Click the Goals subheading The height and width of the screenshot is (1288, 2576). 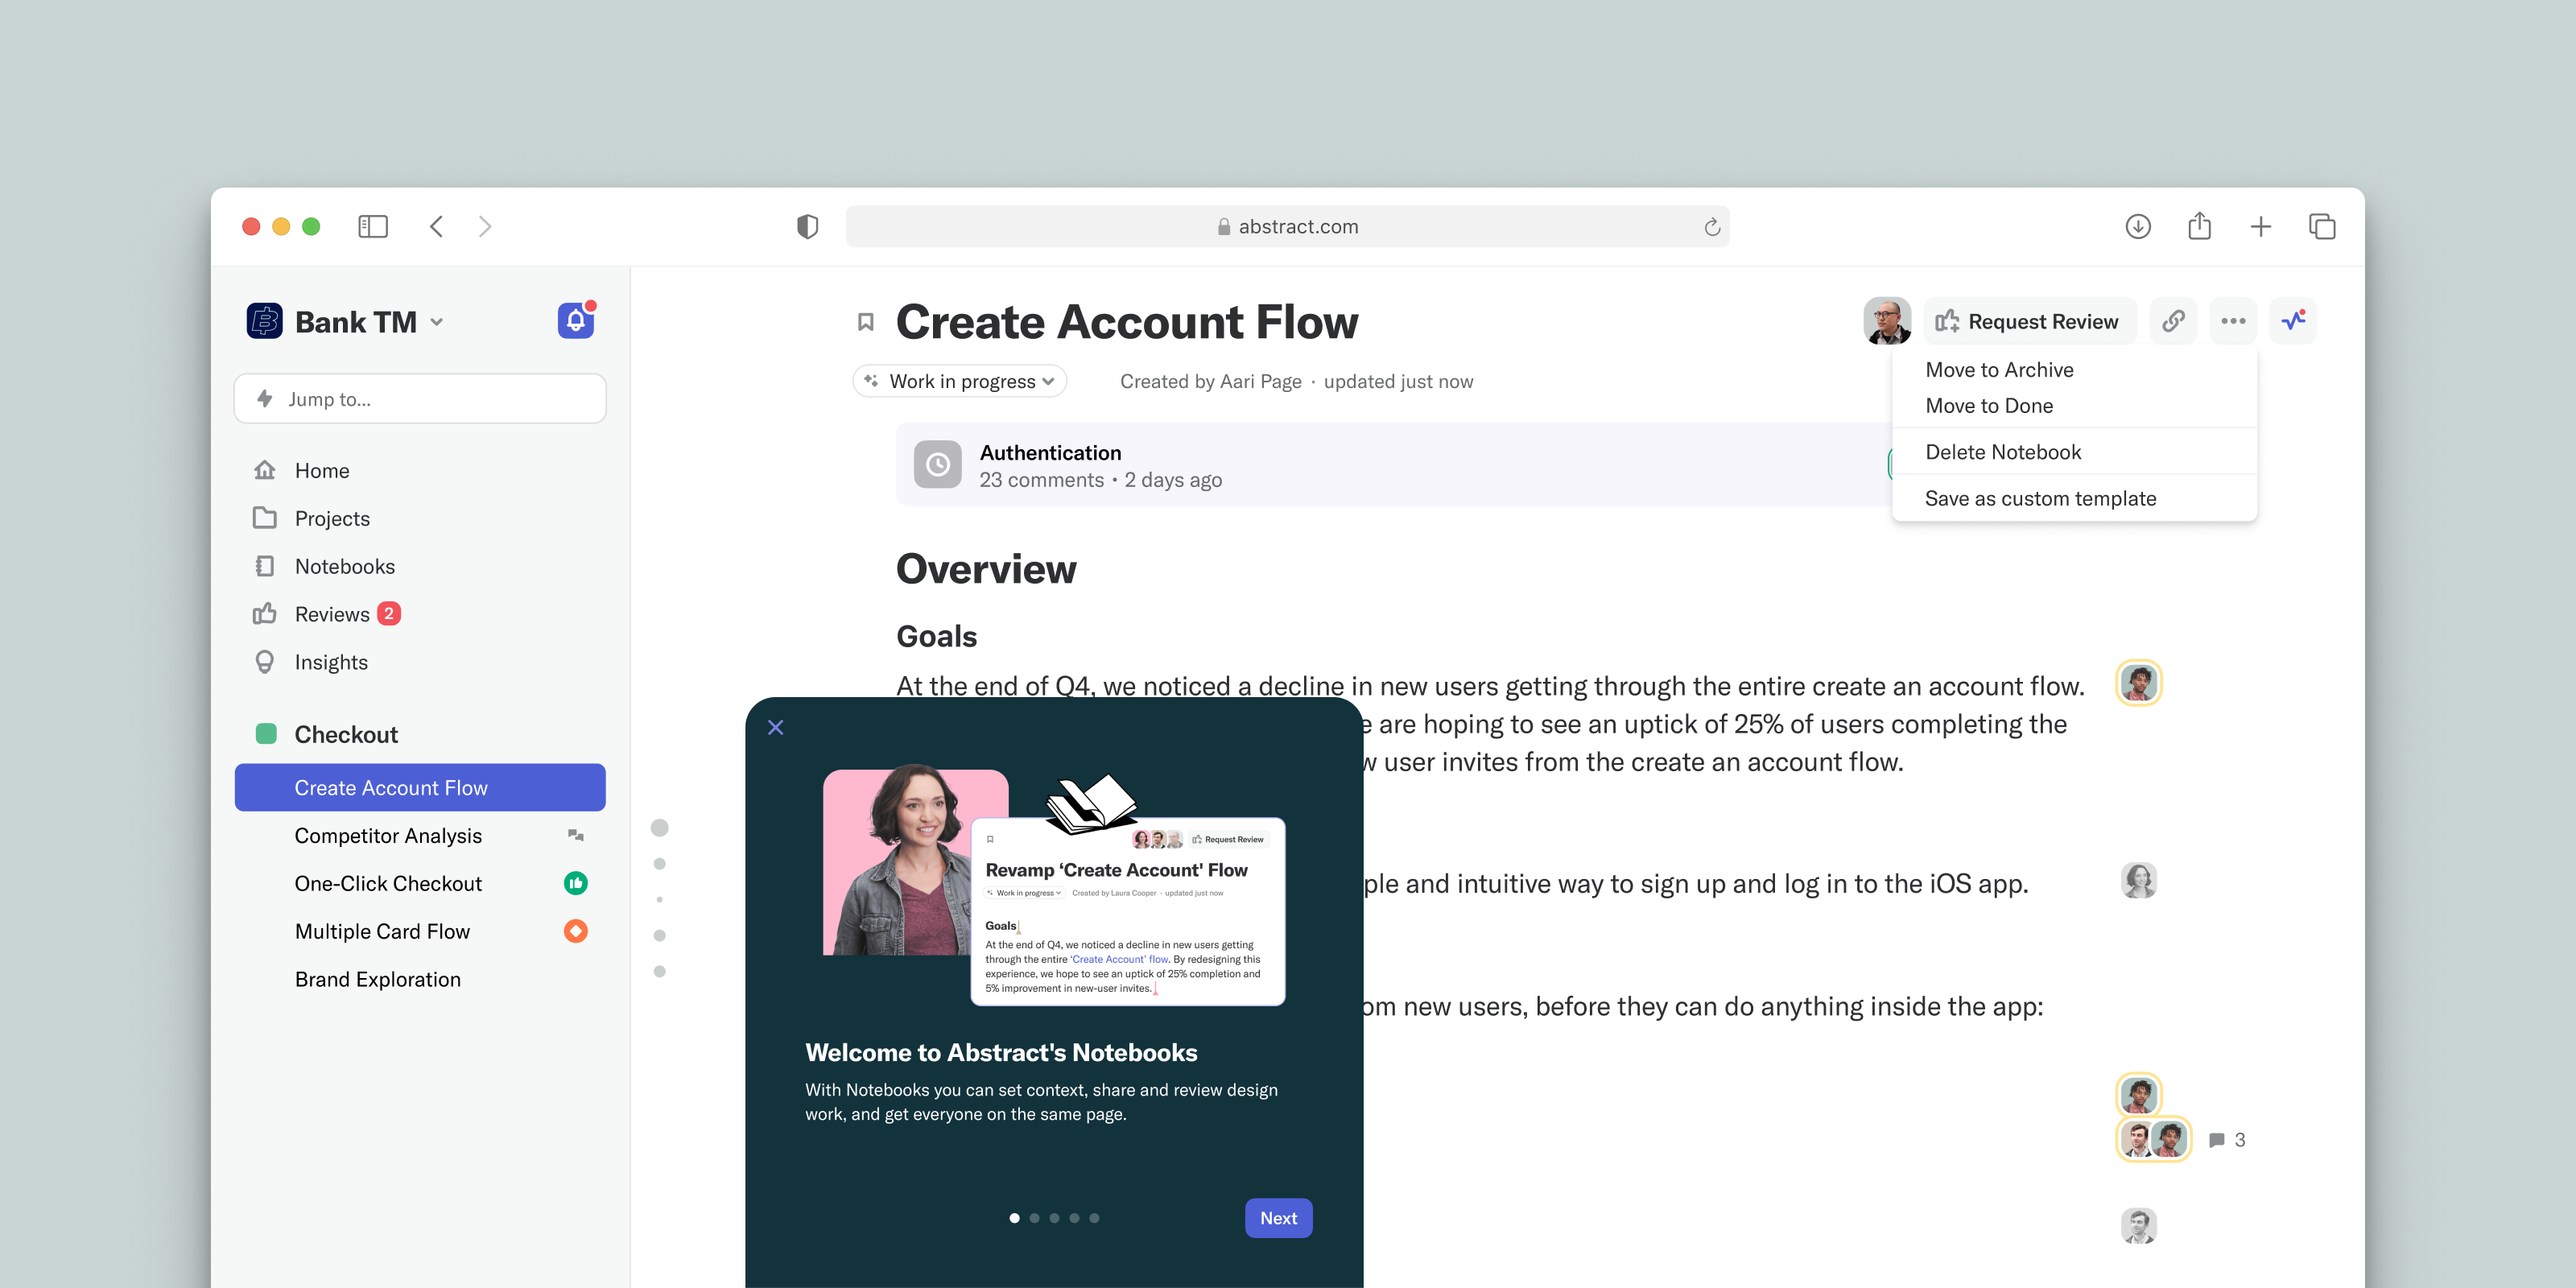point(936,636)
